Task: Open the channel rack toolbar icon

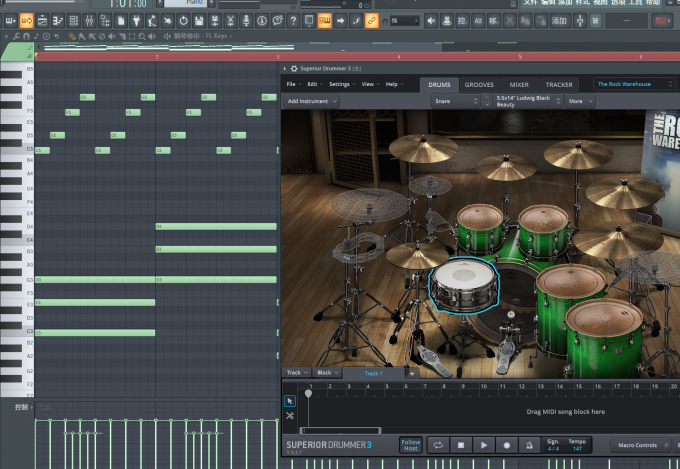Action: coord(73,20)
